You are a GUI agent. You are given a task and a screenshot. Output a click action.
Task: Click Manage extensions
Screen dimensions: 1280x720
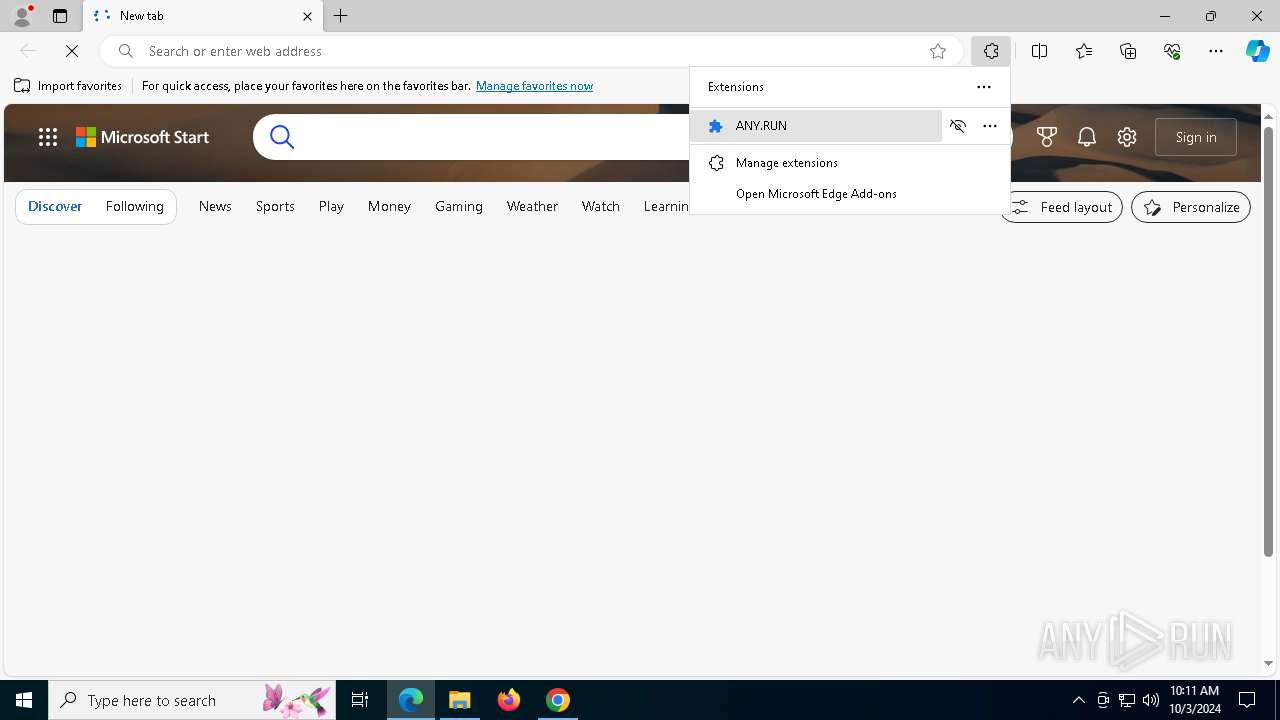coord(849,163)
